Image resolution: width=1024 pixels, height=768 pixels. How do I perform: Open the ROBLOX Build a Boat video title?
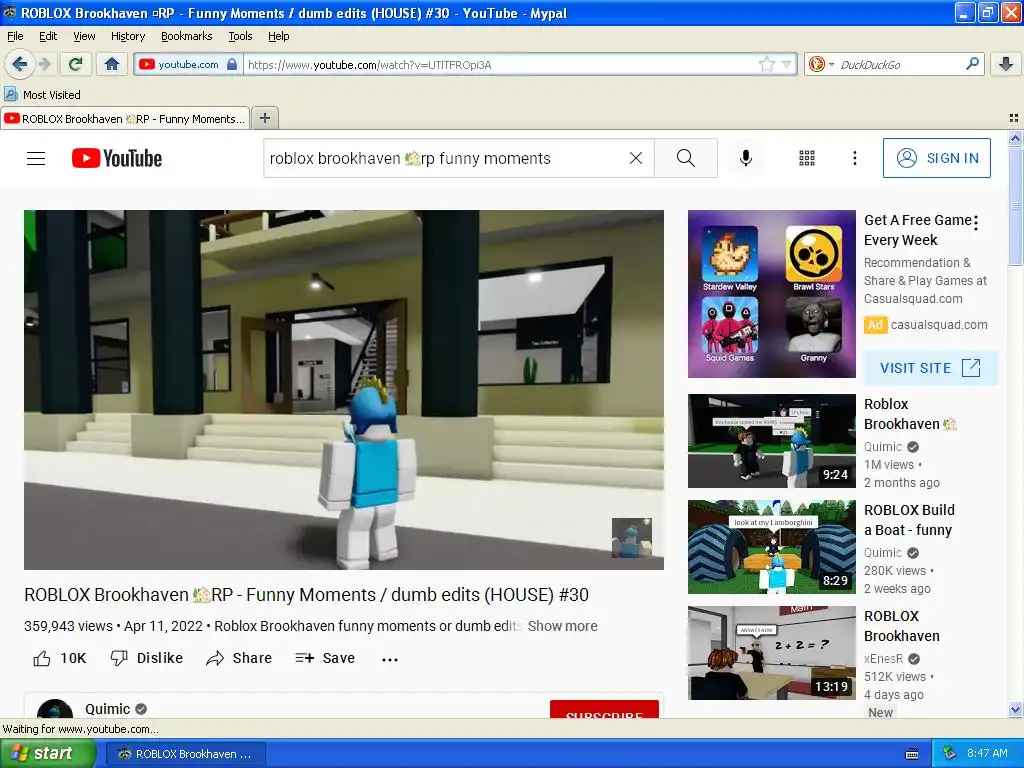click(909, 520)
